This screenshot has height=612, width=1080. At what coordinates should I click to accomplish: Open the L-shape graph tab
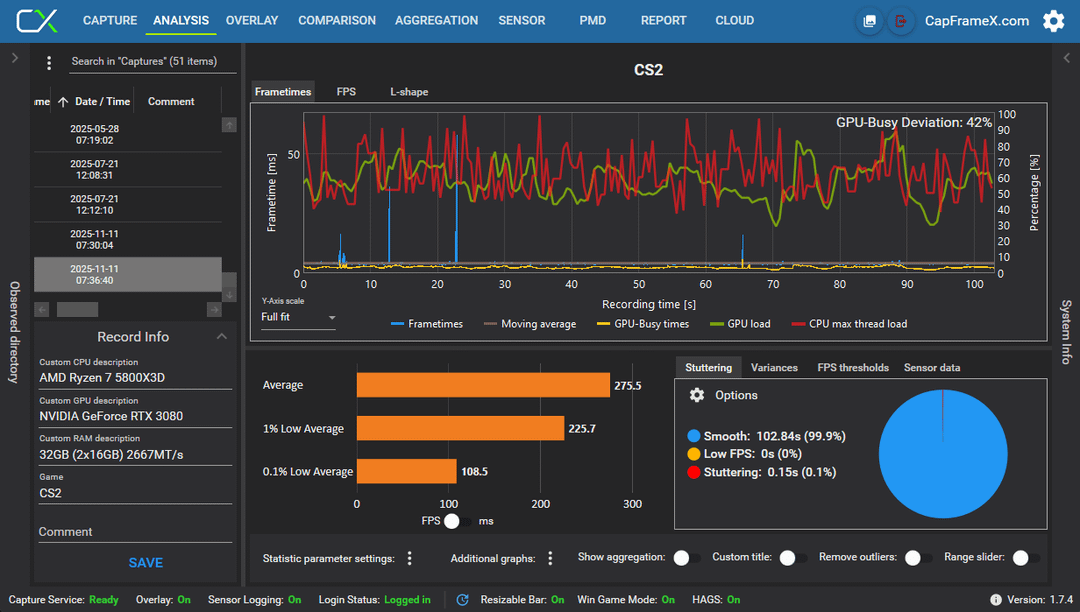pyautogui.click(x=409, y=92)
